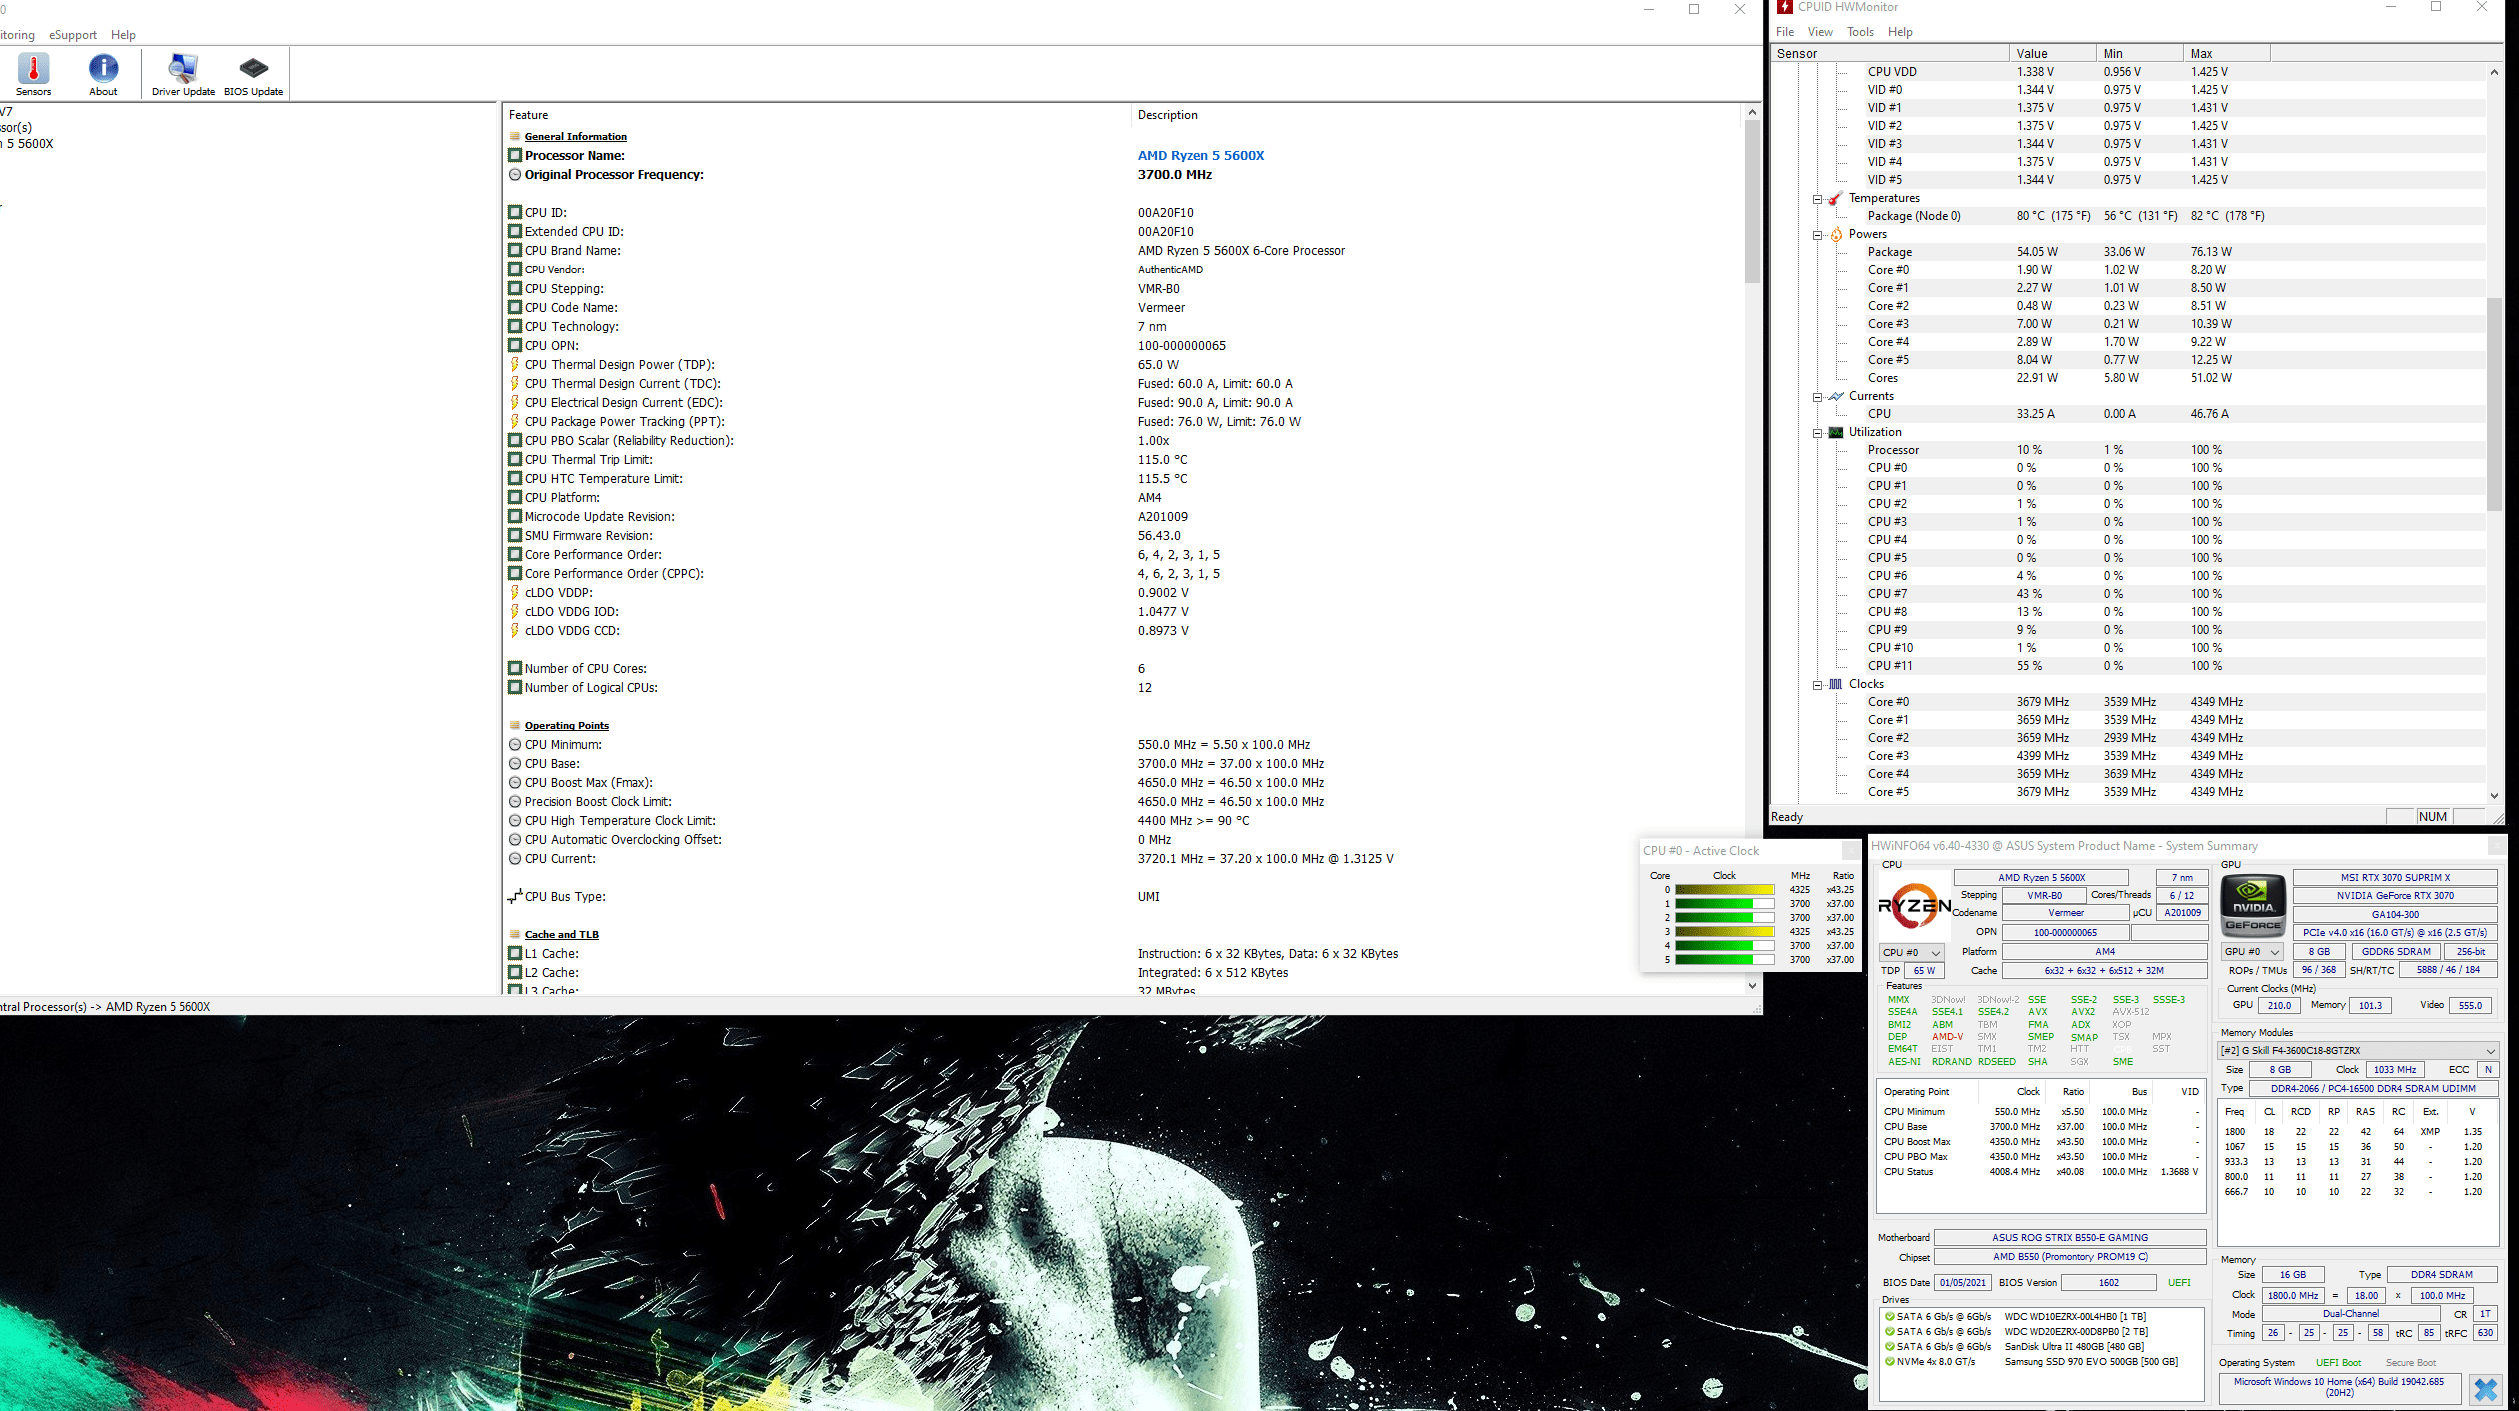Viewport: 2519px width, 1411px height.
Task: Click the CPU Bus Type row icon
Action: (x=515, y=897)
